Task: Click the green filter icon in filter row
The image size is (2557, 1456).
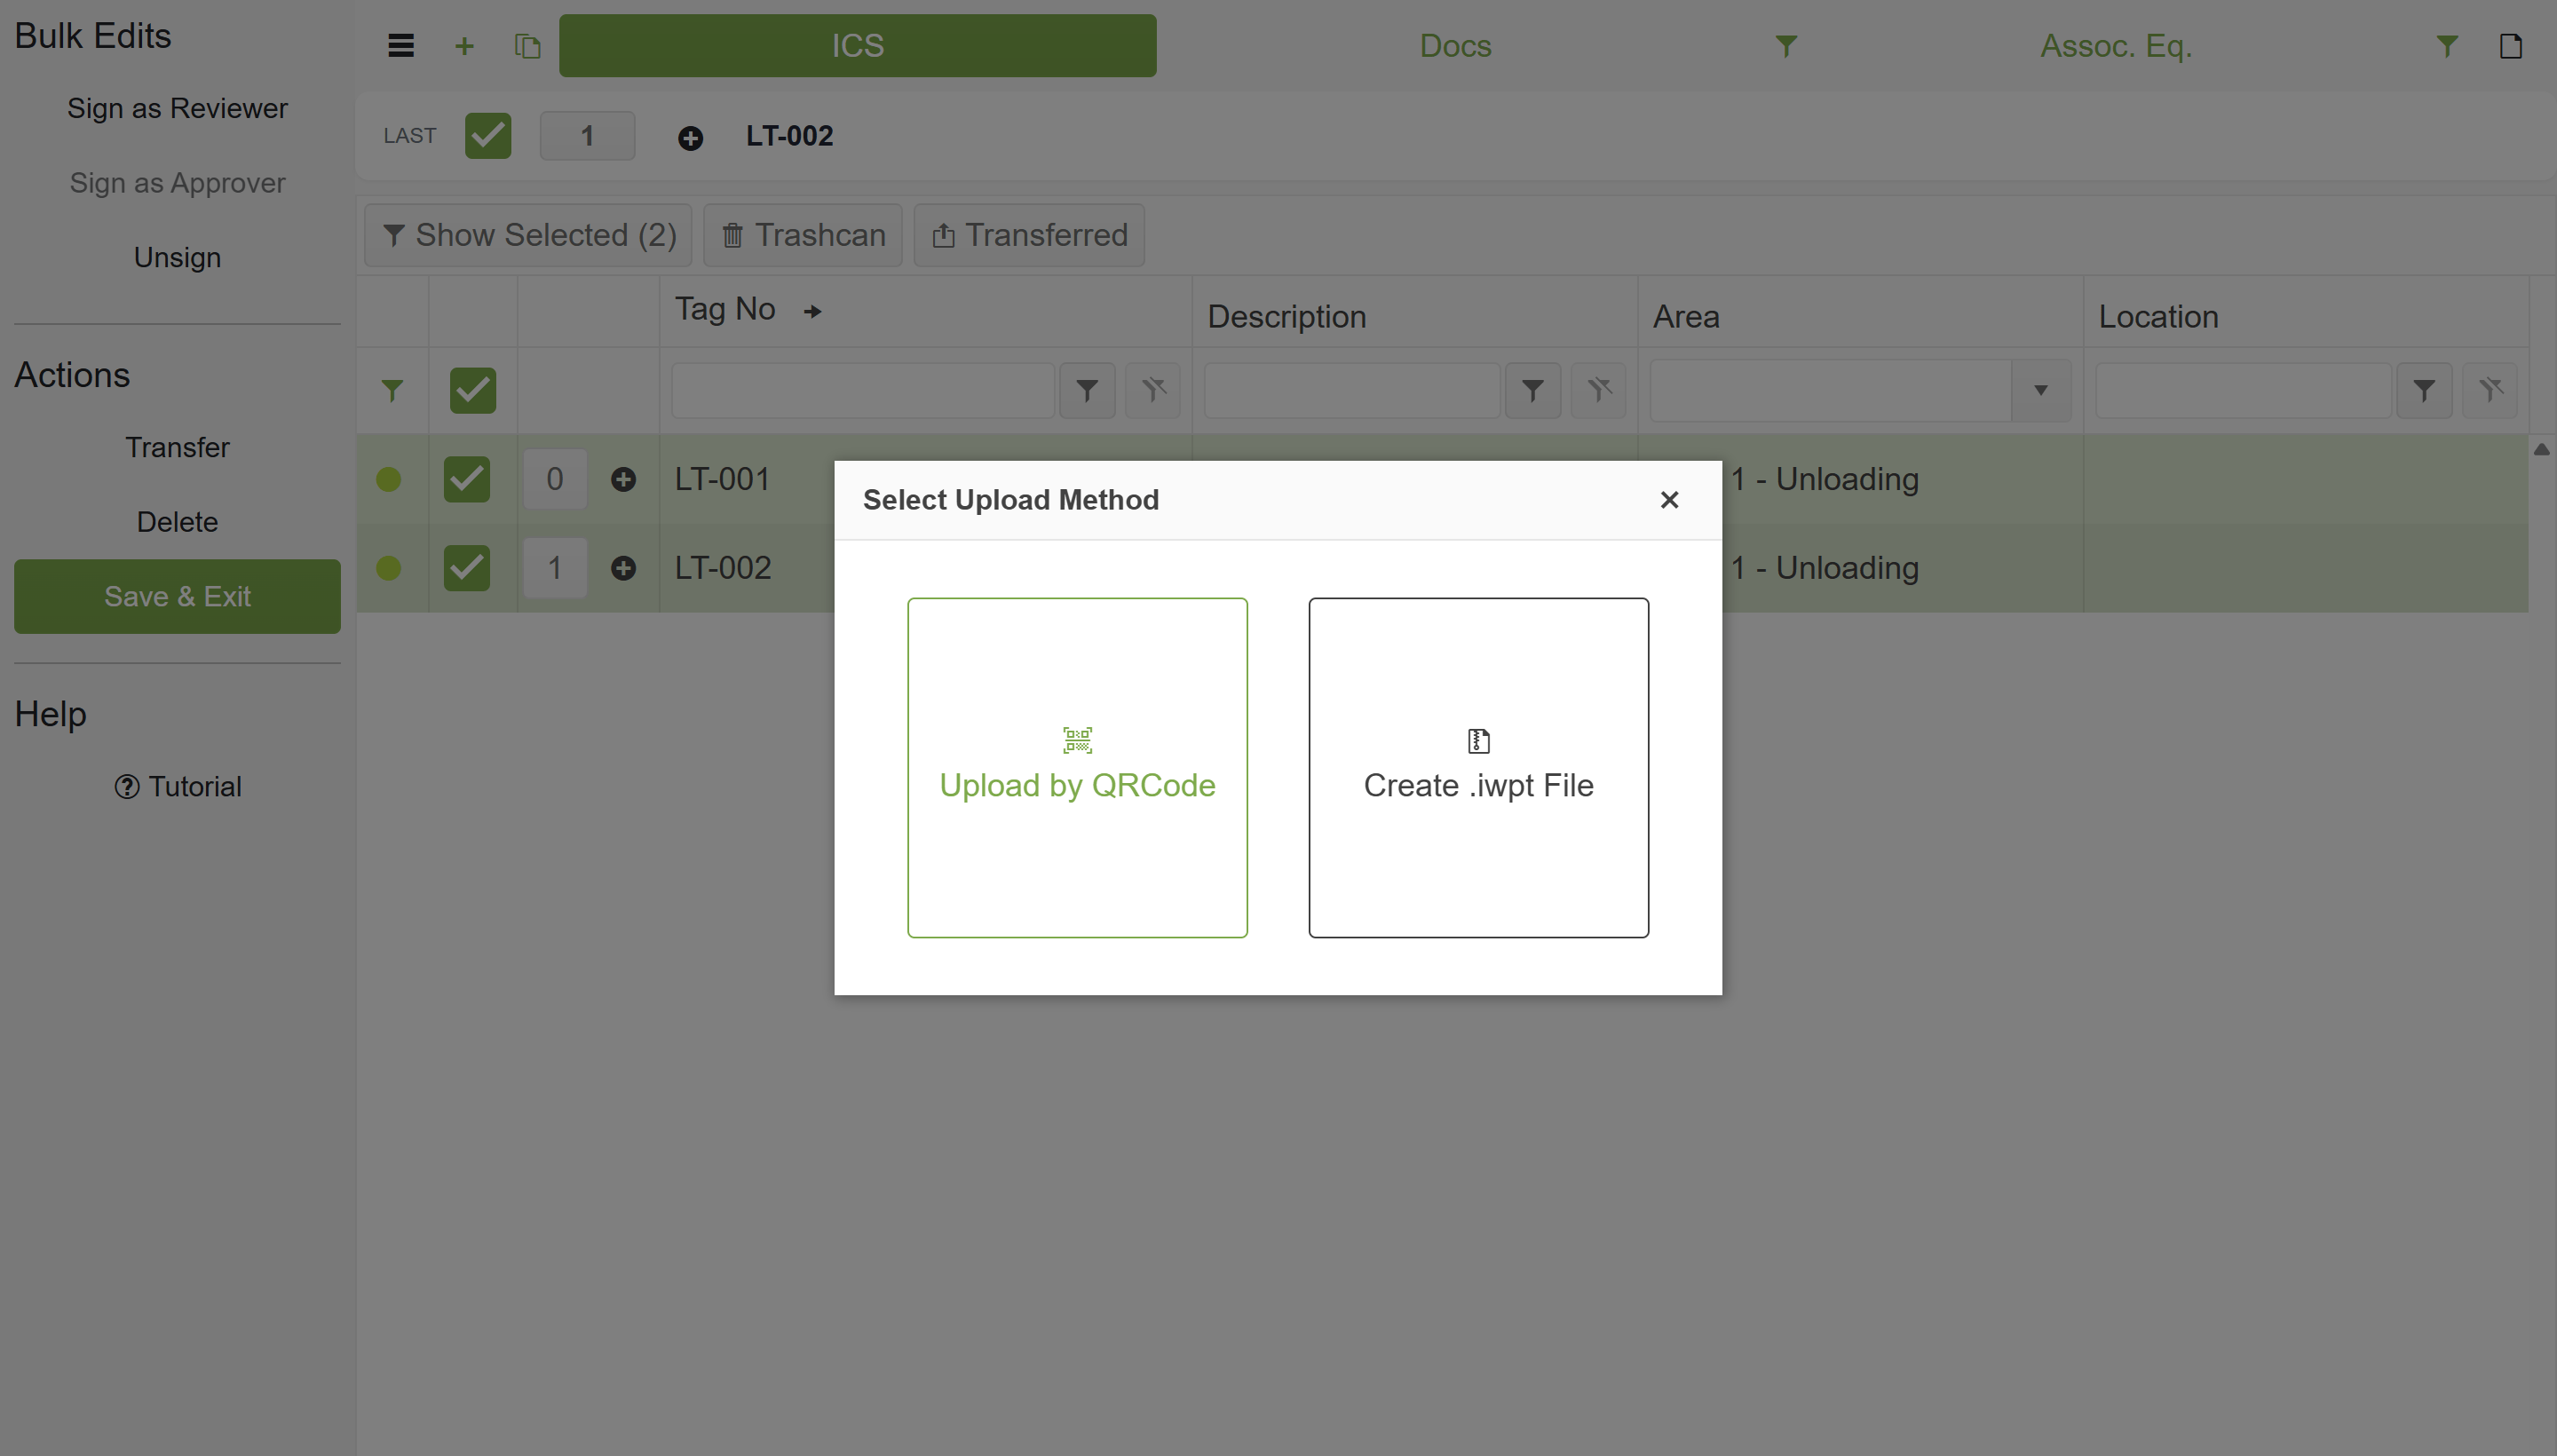Action: 392,390
